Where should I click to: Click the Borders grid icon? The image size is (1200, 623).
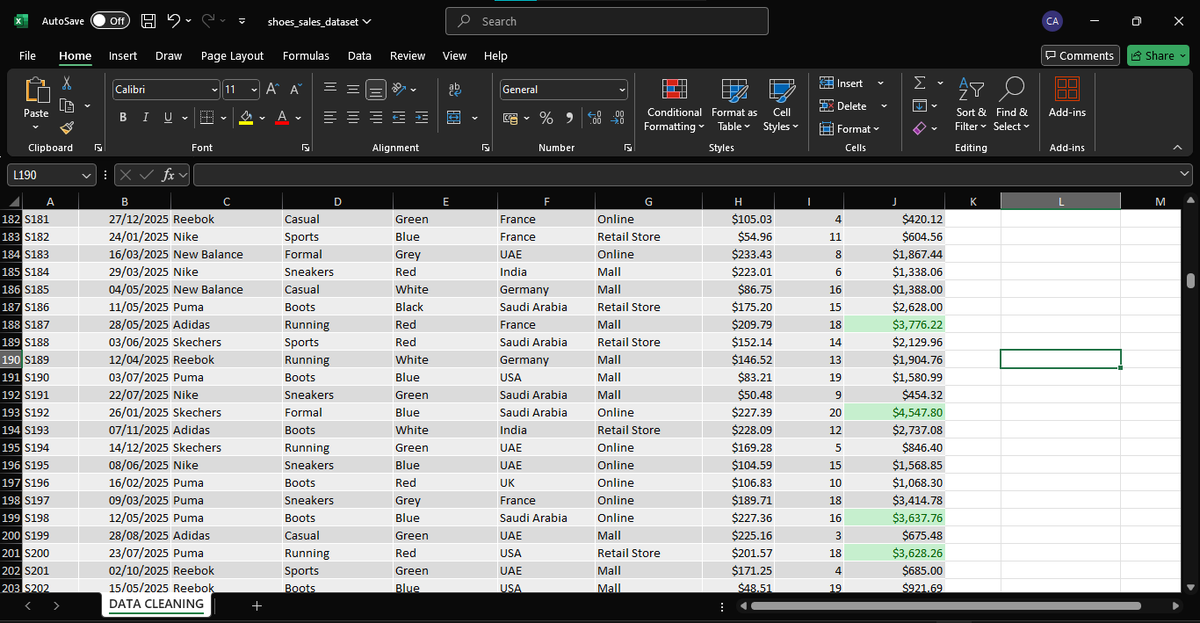(x=205, y=118)
